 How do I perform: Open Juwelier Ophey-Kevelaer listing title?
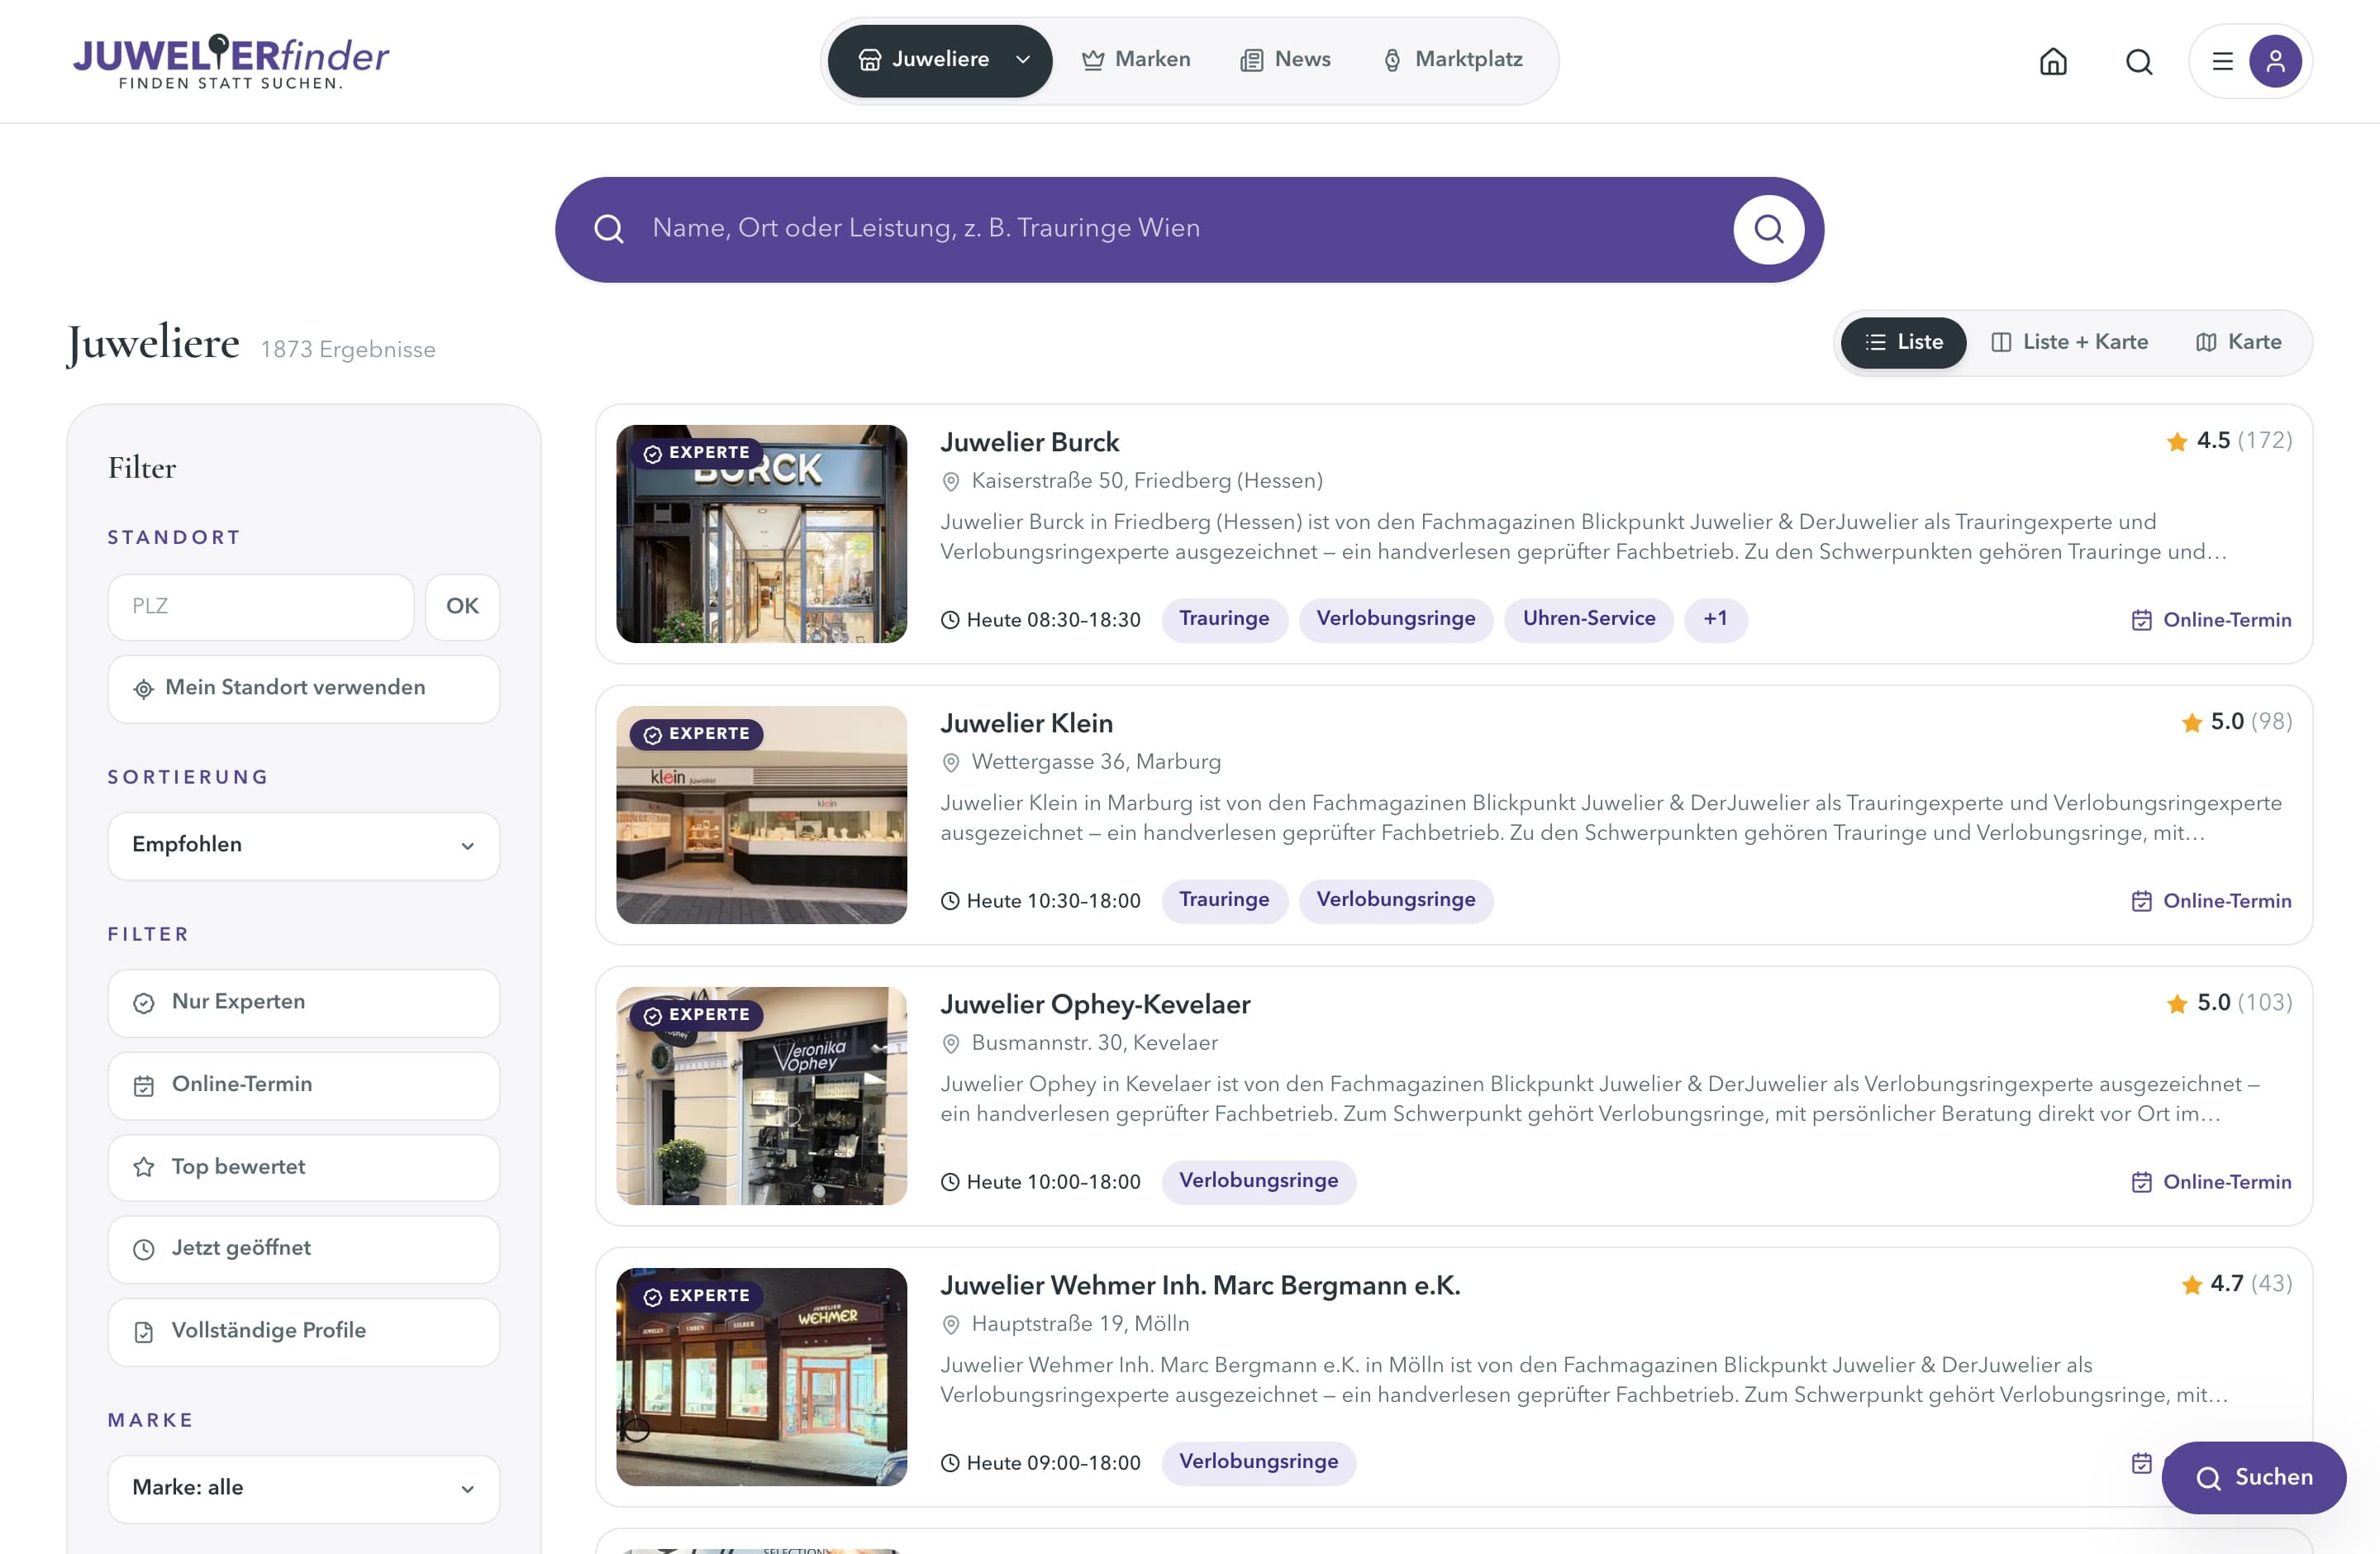[1095, 1005]
